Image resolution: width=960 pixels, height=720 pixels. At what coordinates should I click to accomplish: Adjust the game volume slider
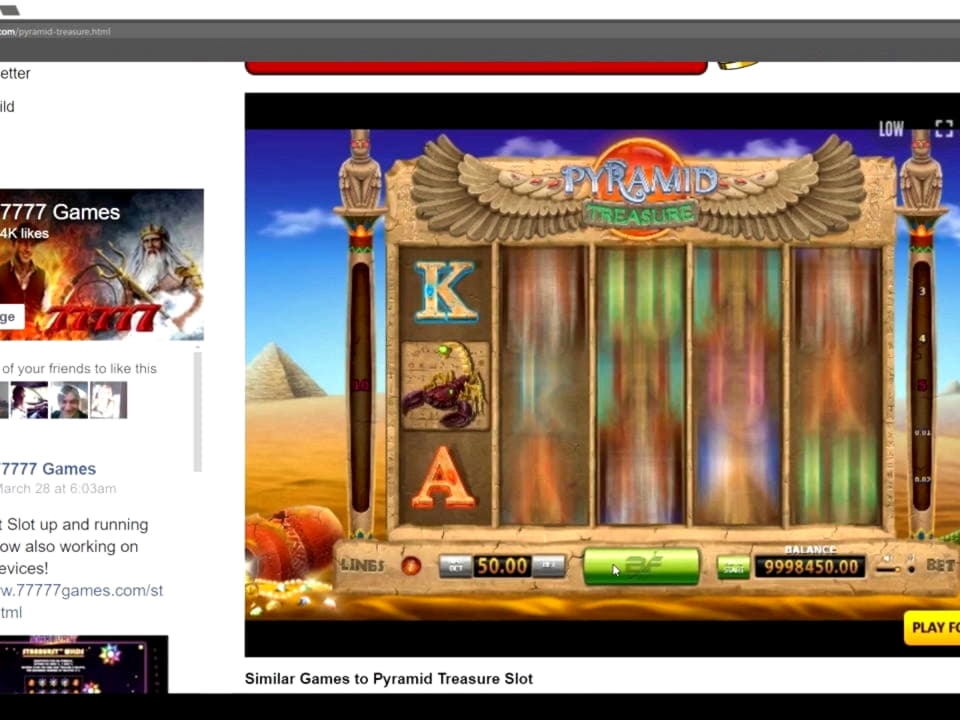tap(887, 569)
